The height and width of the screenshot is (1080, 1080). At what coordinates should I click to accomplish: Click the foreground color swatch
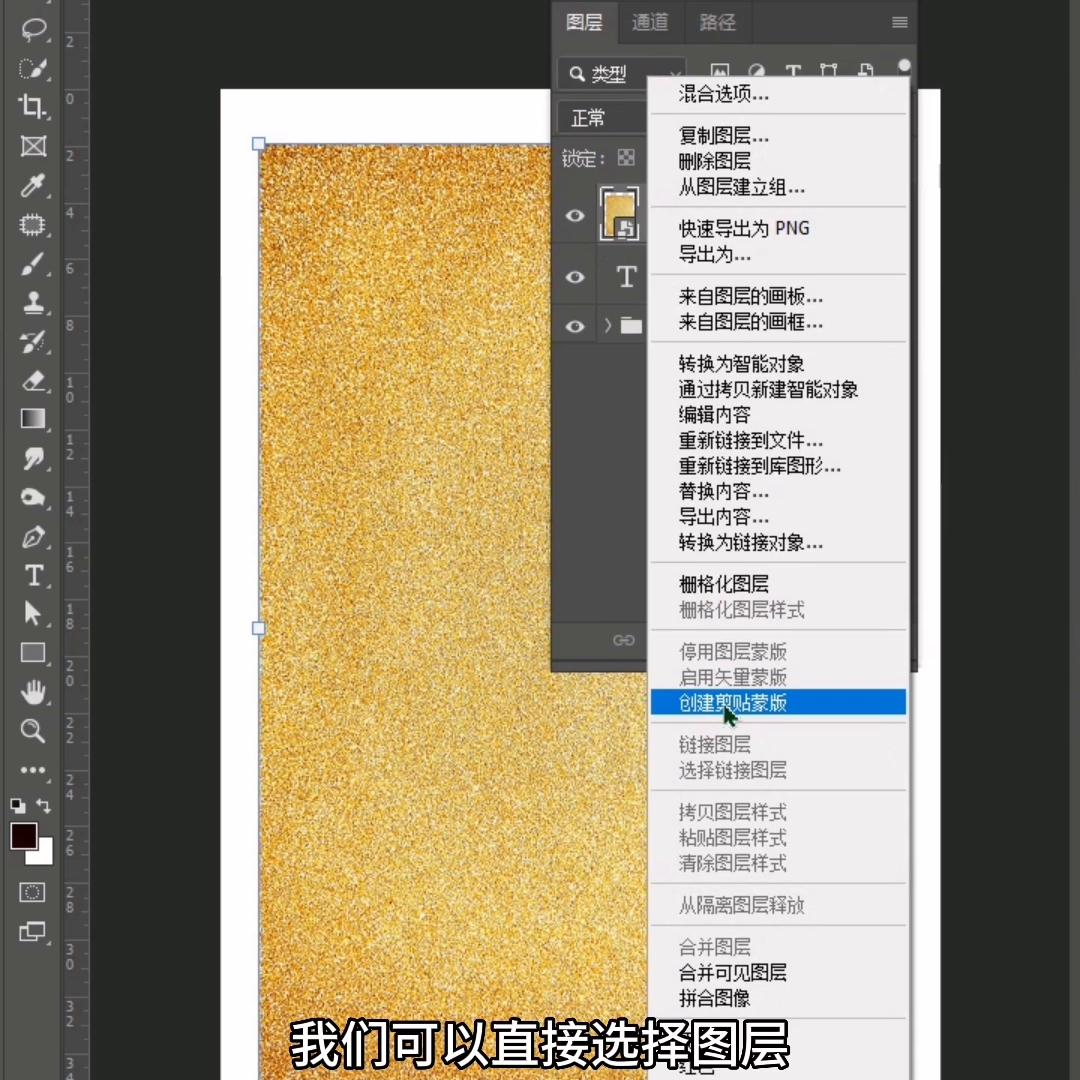pos(24,837)
